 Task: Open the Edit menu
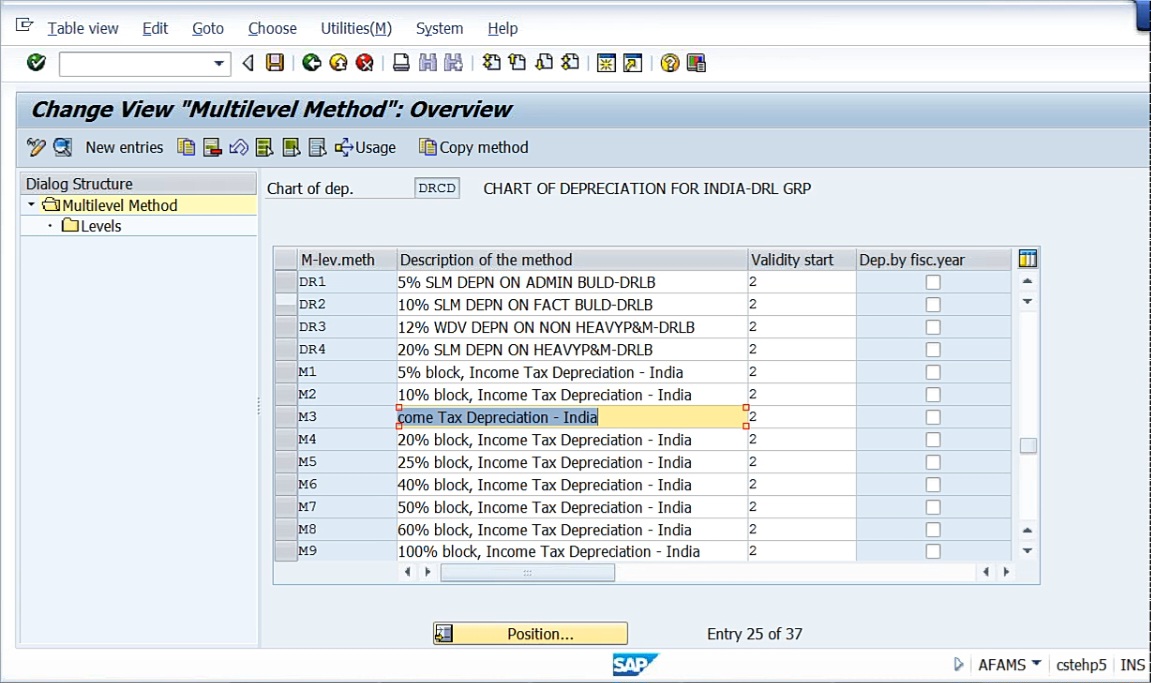click(x=155, y=29)
